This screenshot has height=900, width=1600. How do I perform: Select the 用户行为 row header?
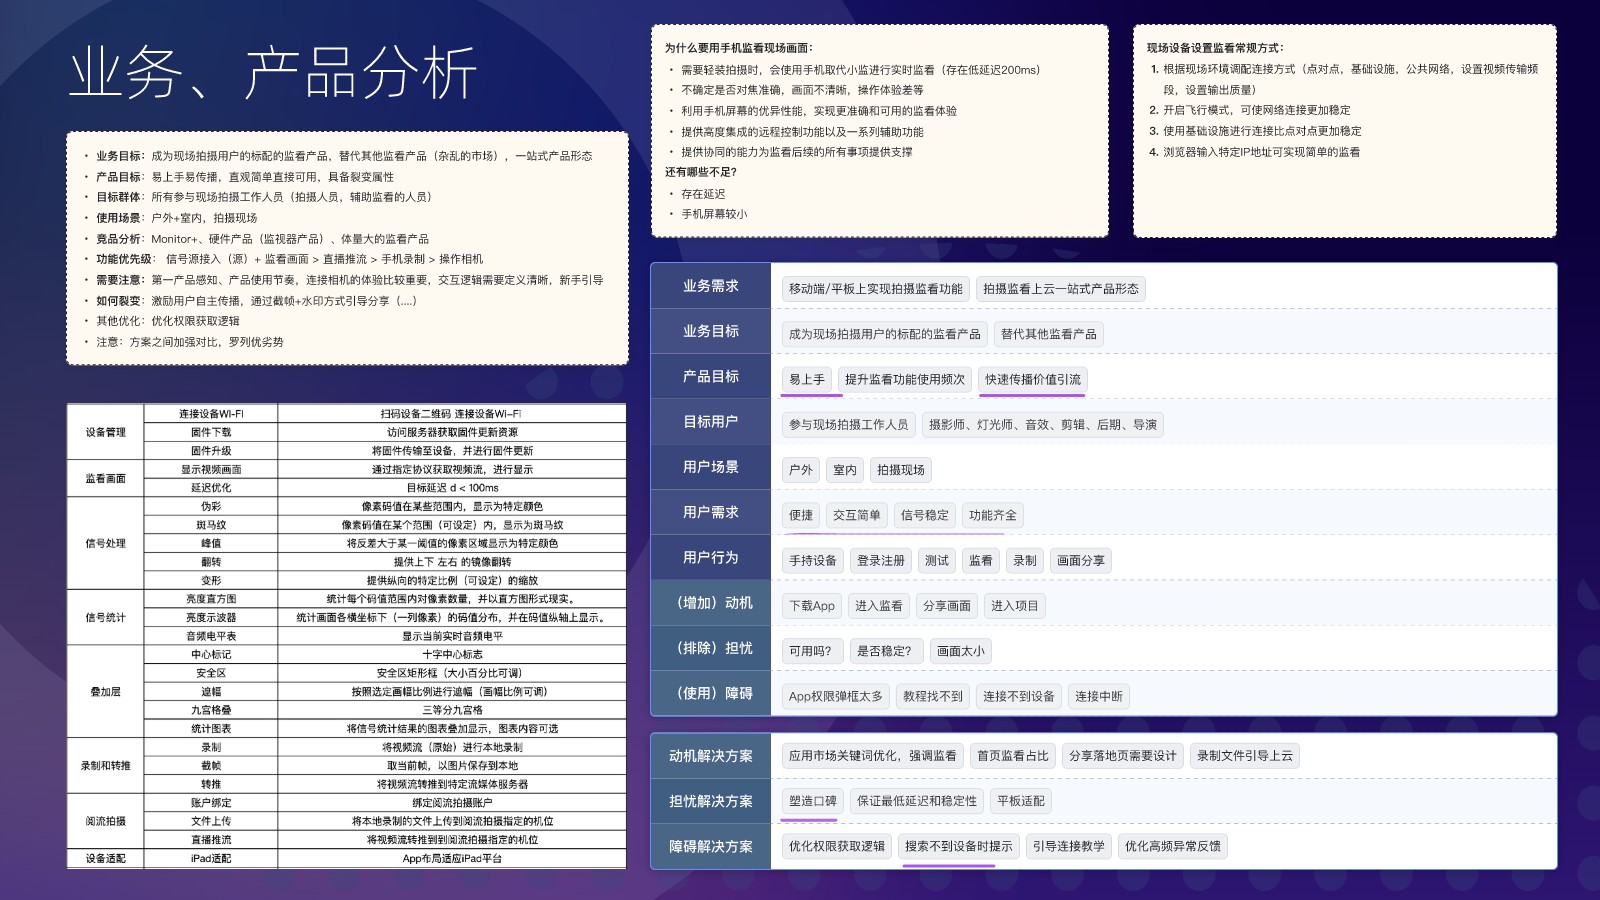click(x=711, y=557)
